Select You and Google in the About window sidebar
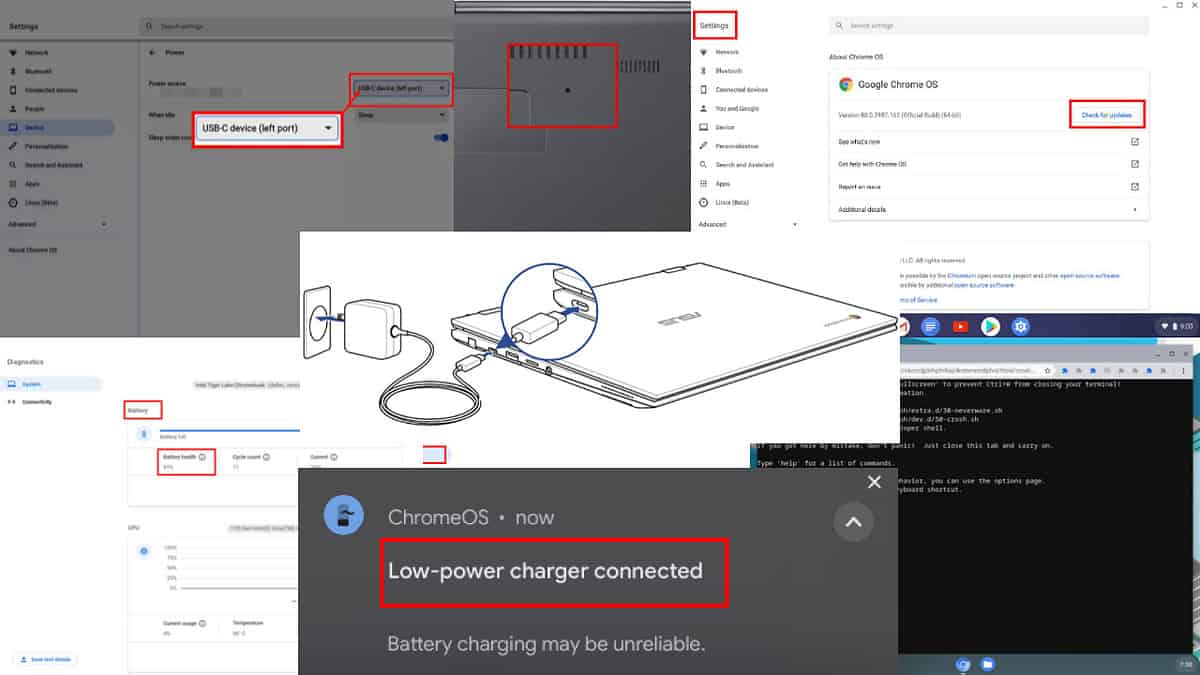This screenshot has width=1200, height=675. point(737,108)
